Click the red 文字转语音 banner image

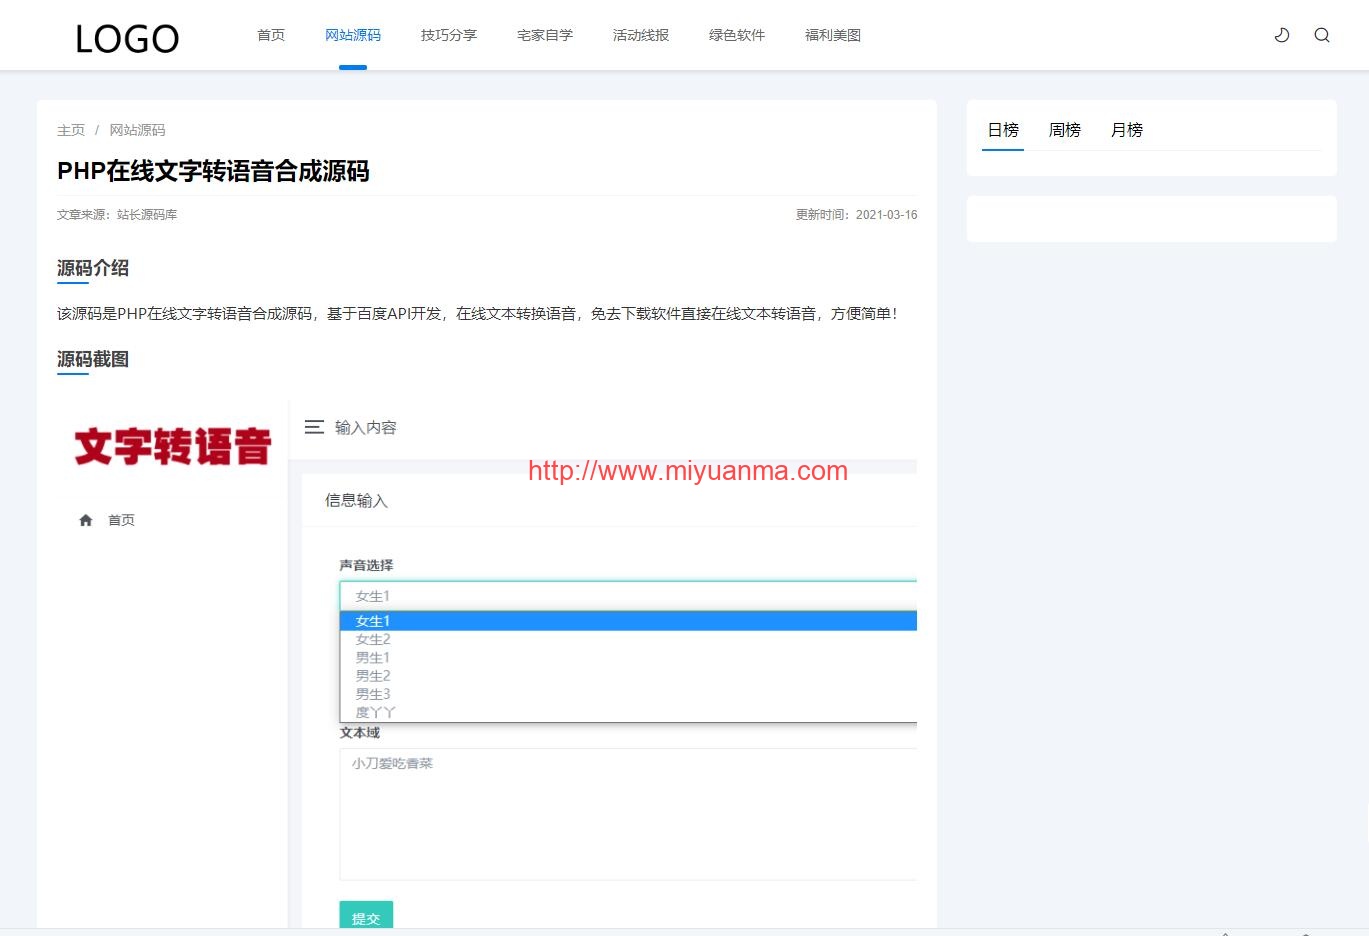tap(173, 446)
